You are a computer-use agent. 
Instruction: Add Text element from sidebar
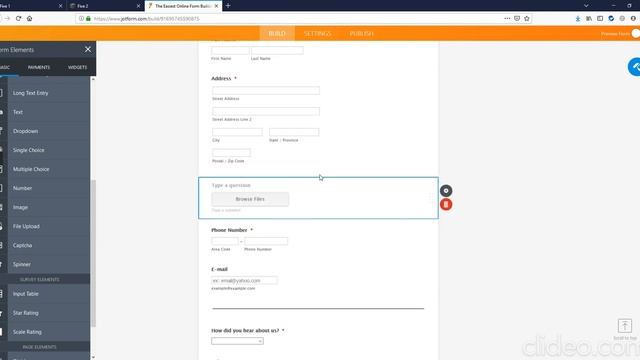click(x=45, y=112)
